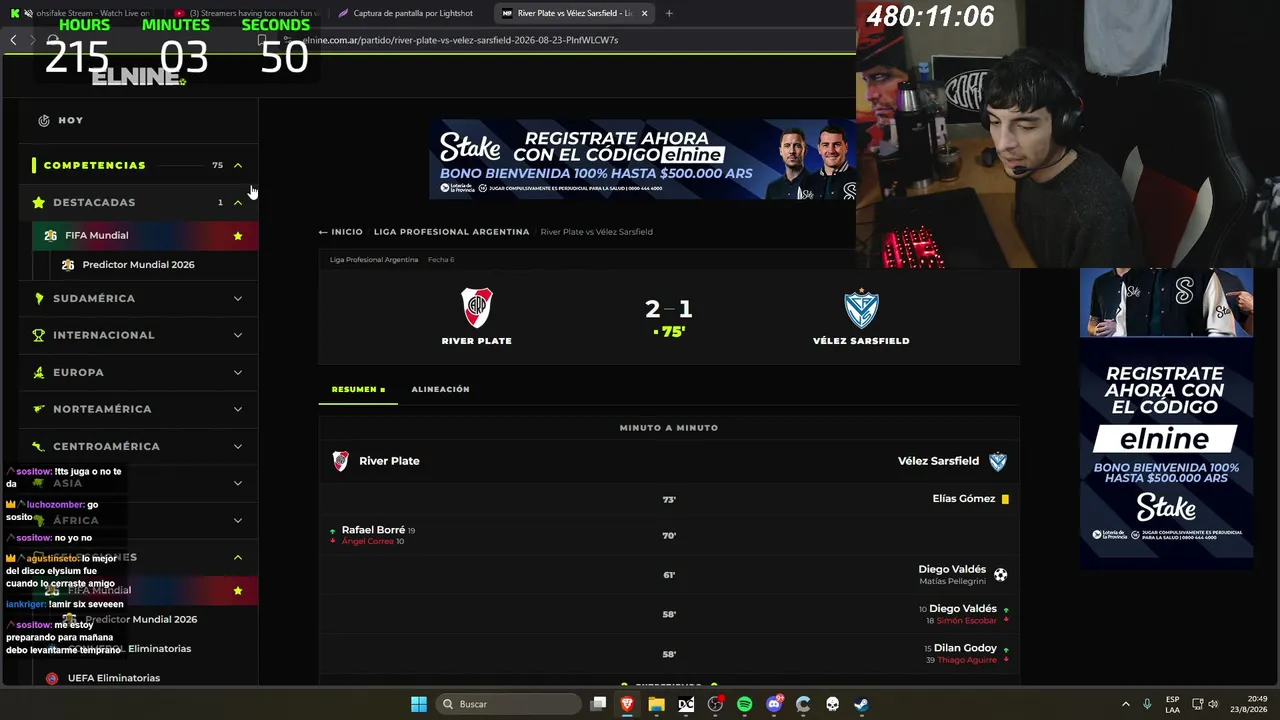Open File Explorer from the taskbar

(656, 704)
